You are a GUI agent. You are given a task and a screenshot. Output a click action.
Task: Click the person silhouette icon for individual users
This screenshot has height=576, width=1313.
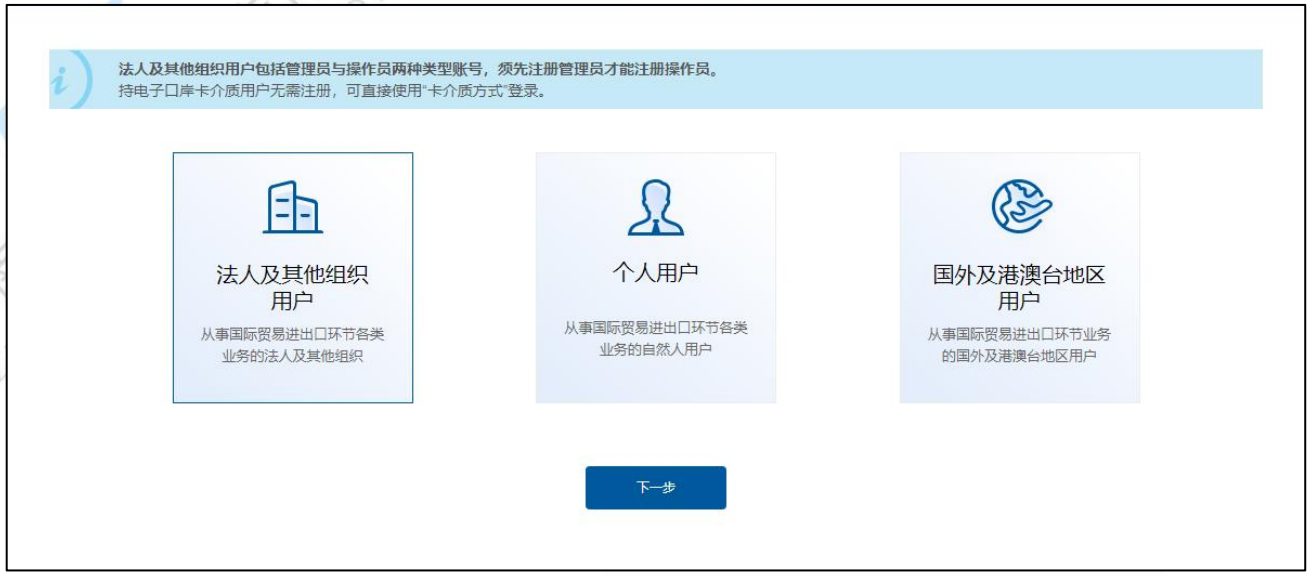pyautogui.click(x=655, y=209)
